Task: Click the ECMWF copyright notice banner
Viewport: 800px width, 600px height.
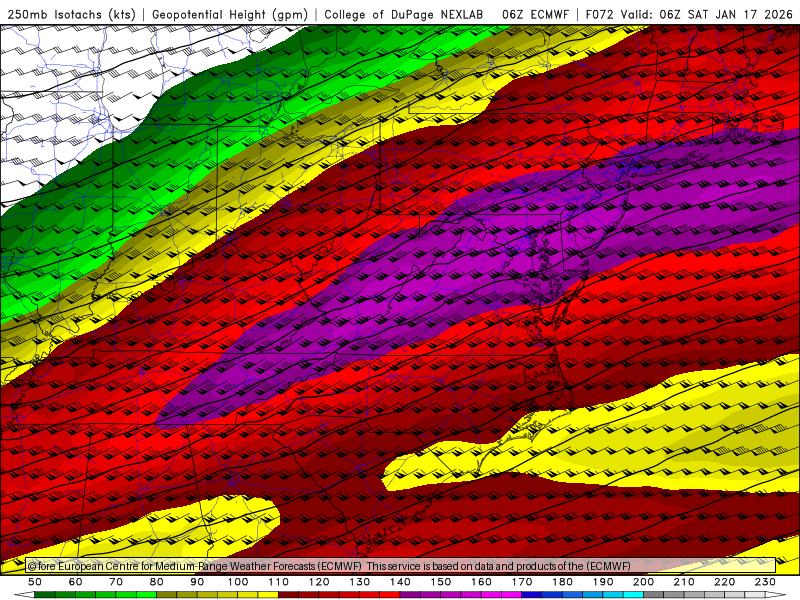Action: click(x=401, y=566)
